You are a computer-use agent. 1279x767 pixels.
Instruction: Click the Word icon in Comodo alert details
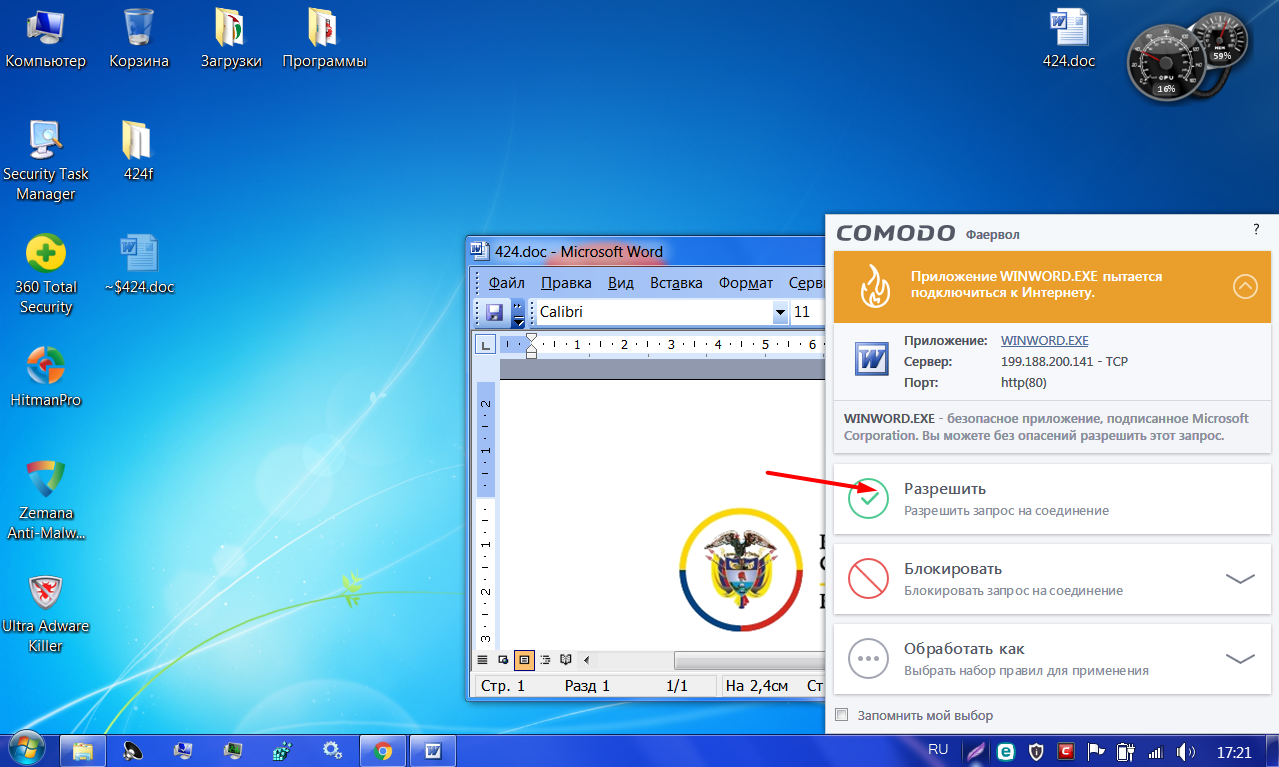coord(872,359)
